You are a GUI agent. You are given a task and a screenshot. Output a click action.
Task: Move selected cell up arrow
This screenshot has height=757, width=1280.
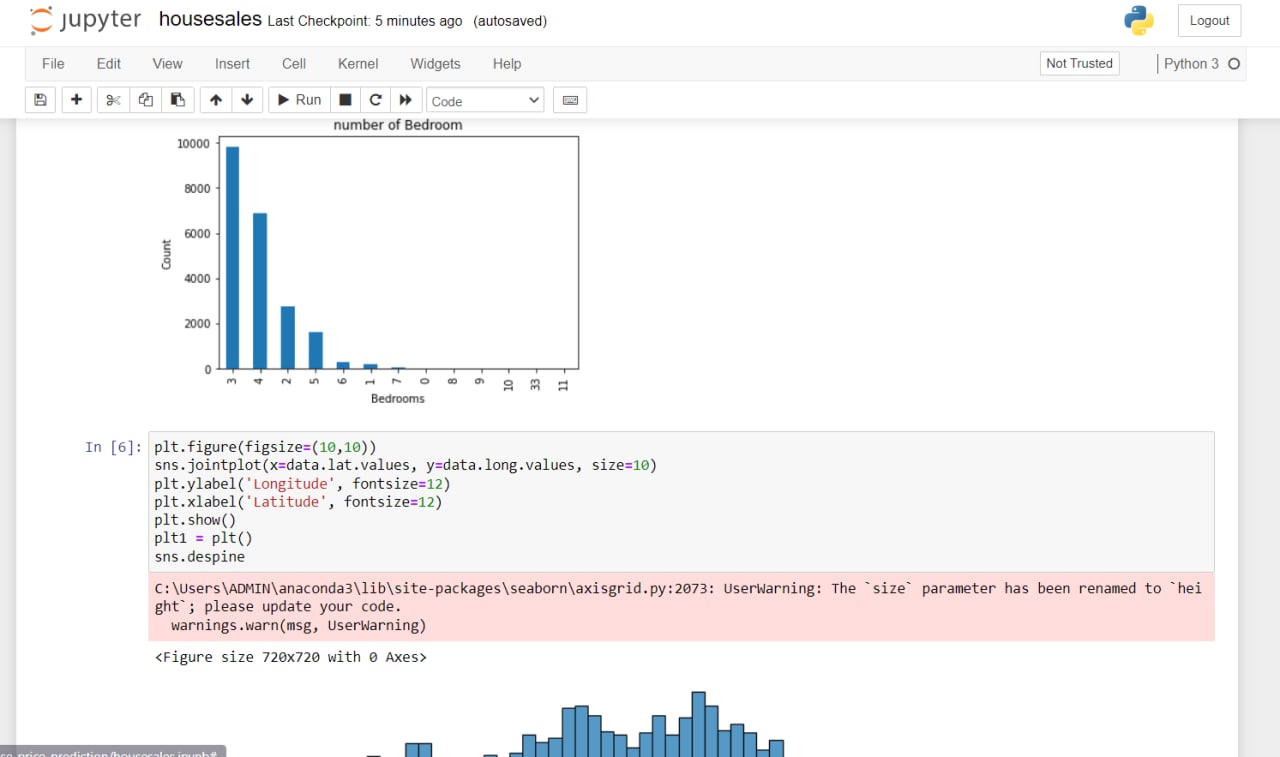click(x=216, y=100)
